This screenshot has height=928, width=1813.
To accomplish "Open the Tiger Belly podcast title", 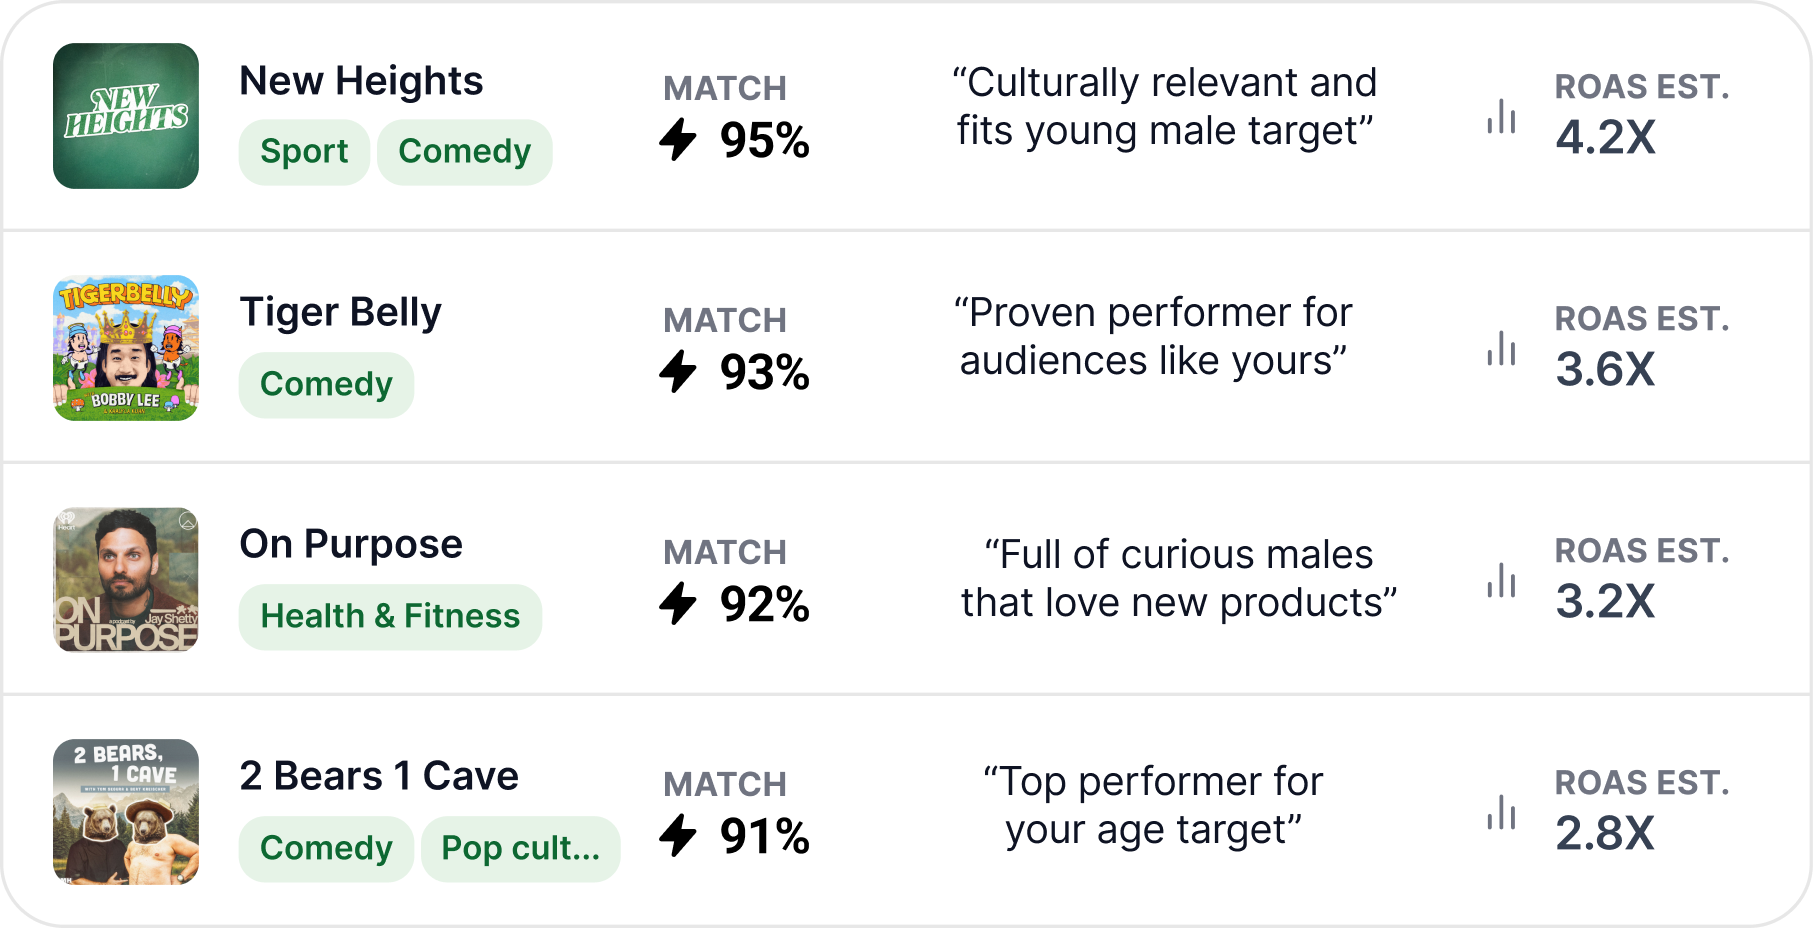I will click(340, 313).
